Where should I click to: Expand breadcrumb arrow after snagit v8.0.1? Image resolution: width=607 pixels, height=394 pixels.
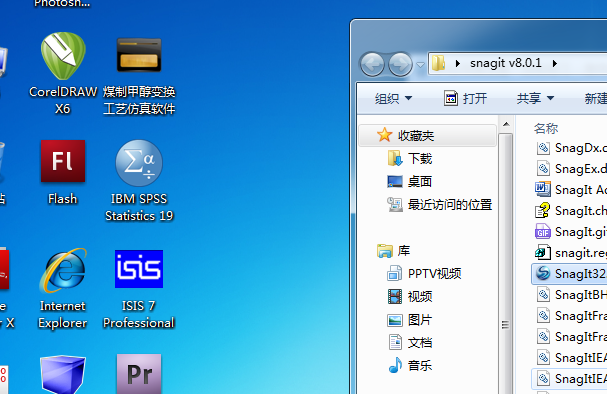tap(555, 63)
